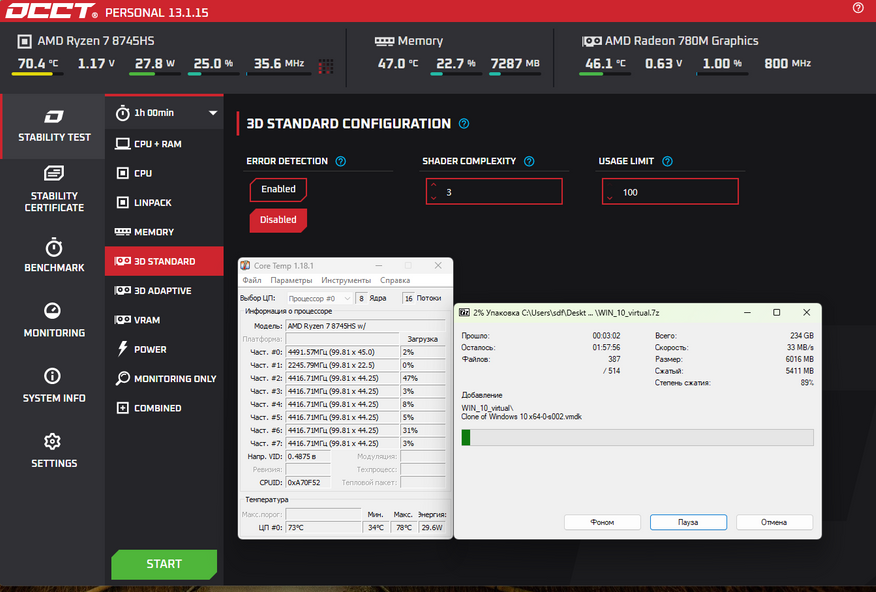Screen dimensions: 876x592
Task: Click the CPUID 0xA70F52 field
Action: pos(308,483)
